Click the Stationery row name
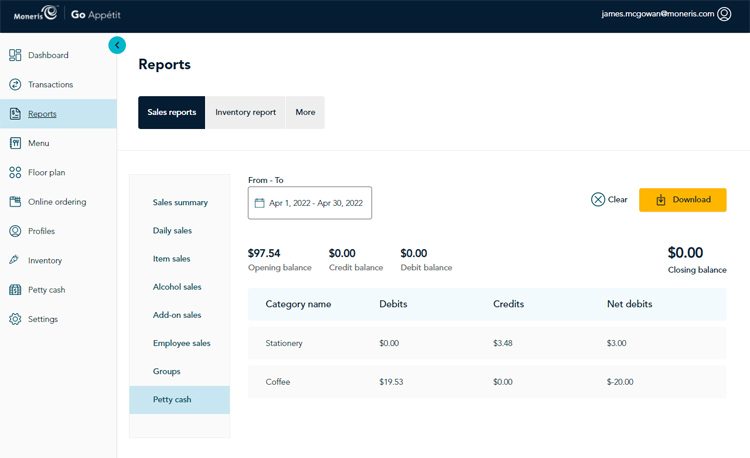 click(284, 343)
